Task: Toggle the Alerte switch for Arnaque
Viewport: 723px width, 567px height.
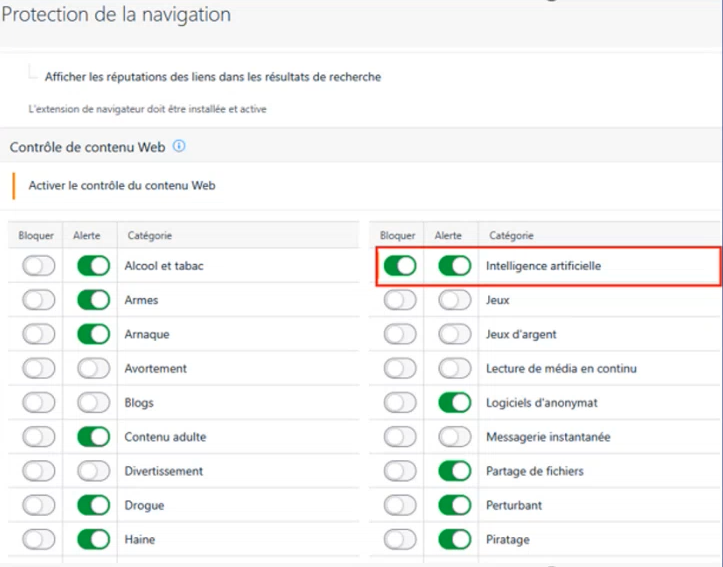Action: [x=93, y=334]
